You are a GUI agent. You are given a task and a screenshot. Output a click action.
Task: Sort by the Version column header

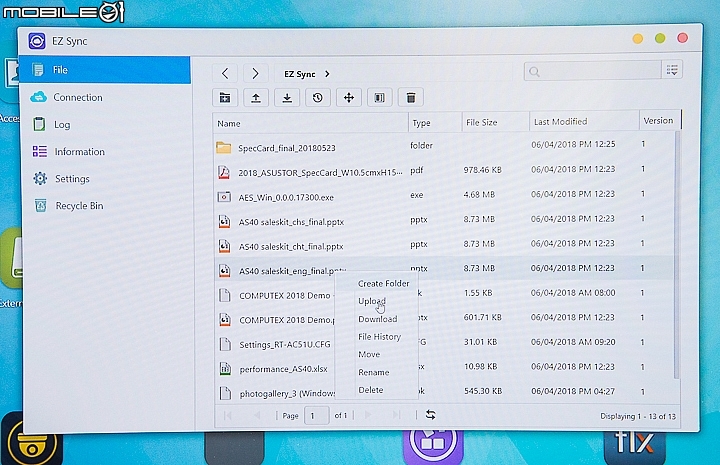click(659, 121)
